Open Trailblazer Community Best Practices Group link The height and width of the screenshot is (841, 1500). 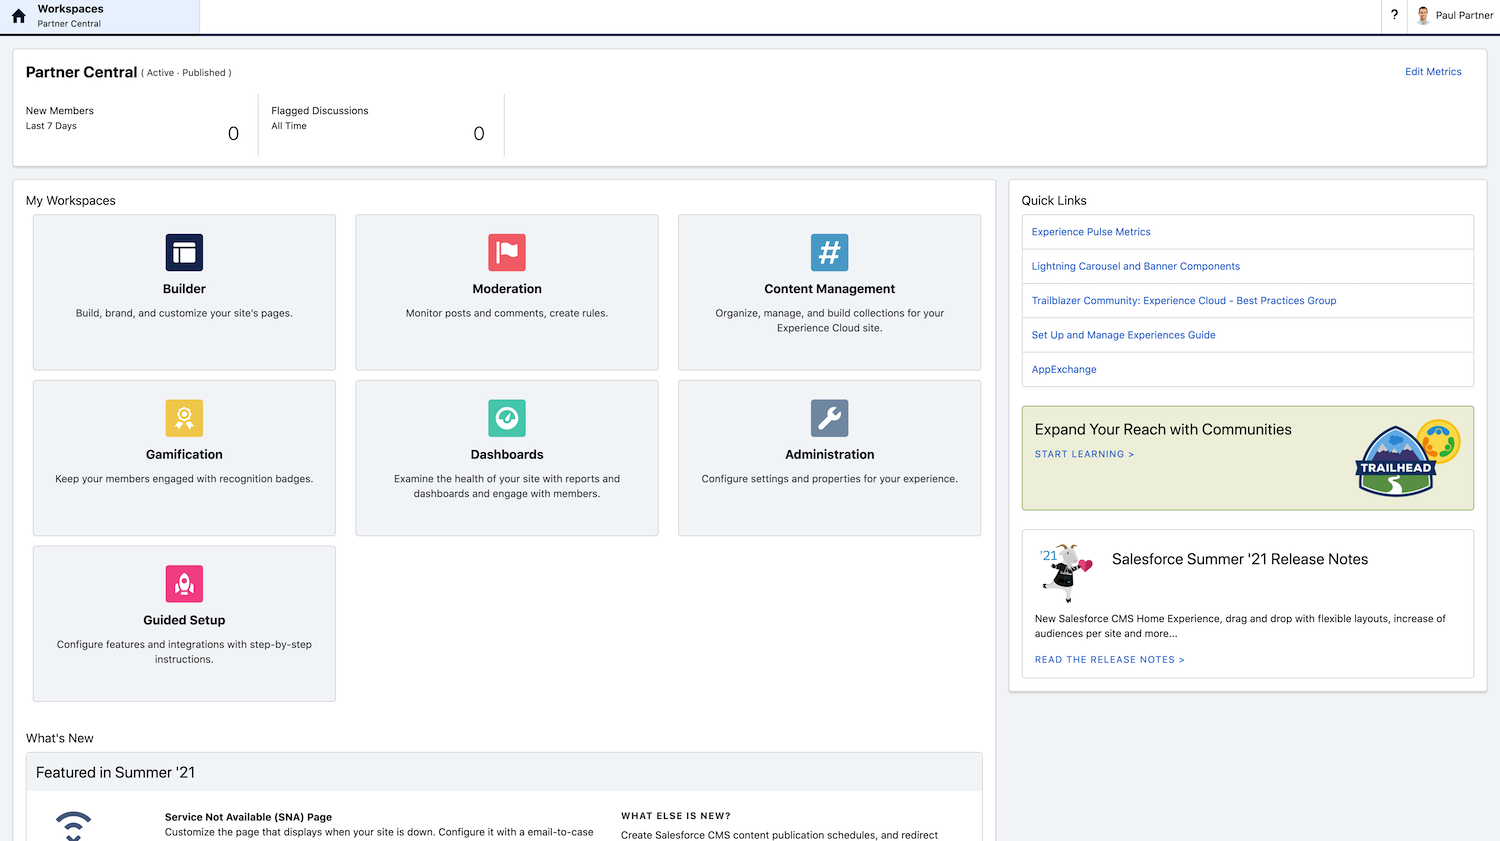pyautogui.click(x=1183, y=301)
